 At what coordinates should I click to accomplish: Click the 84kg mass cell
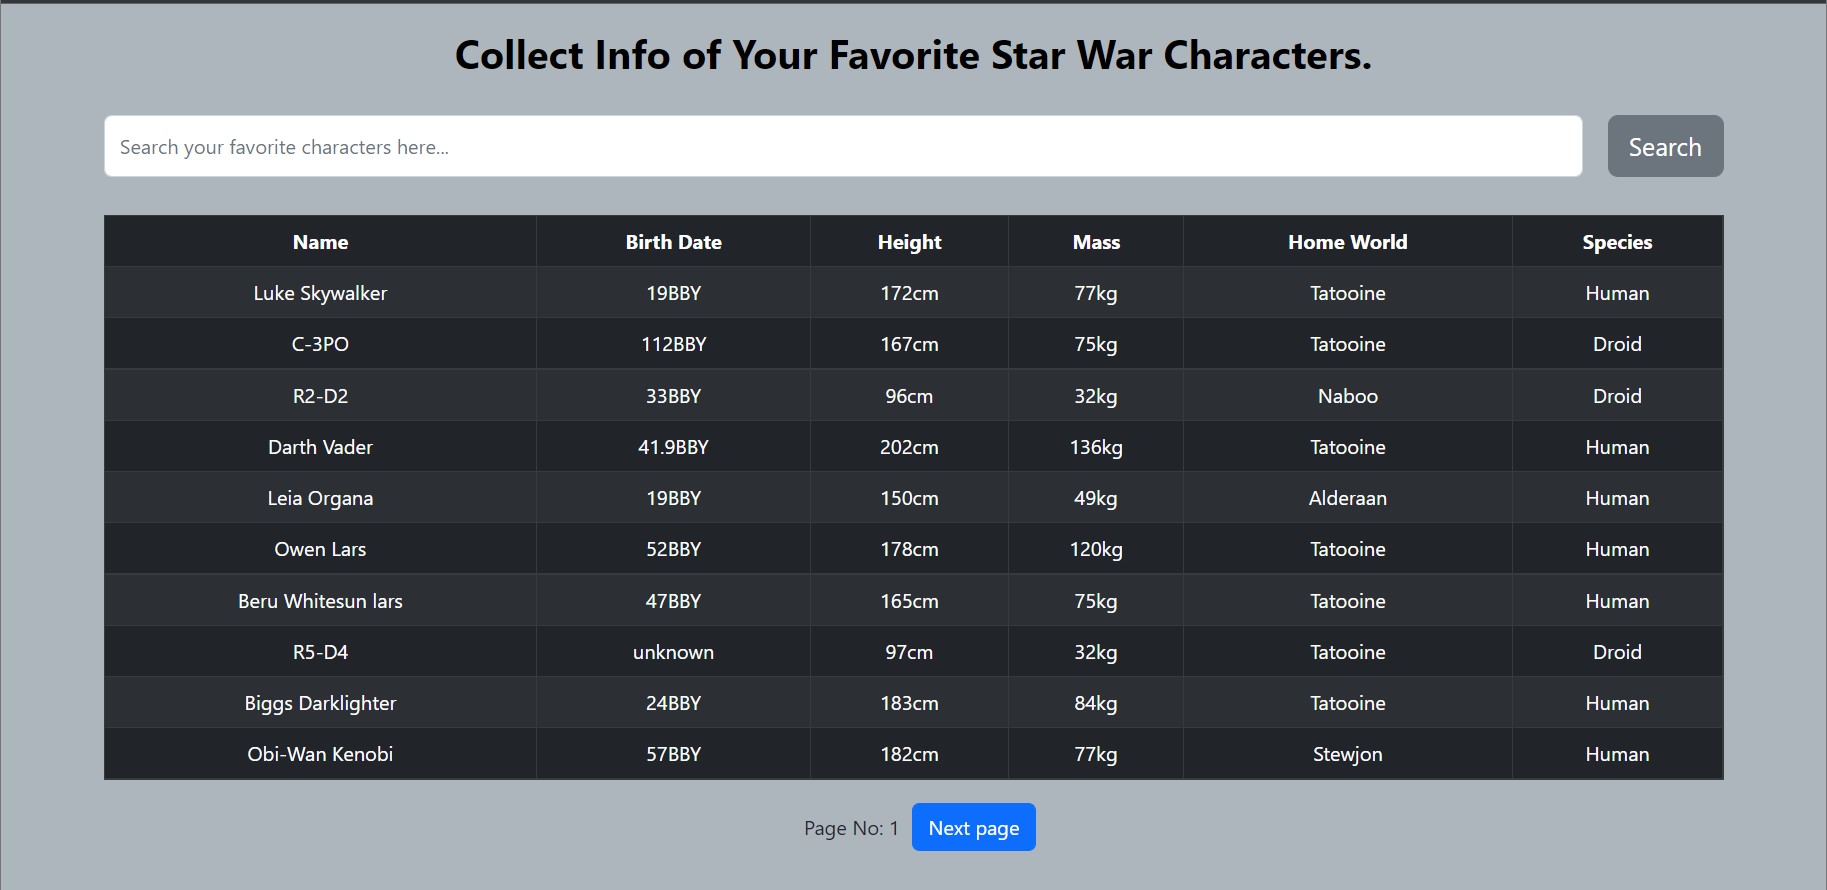[x=1096, y=703]
